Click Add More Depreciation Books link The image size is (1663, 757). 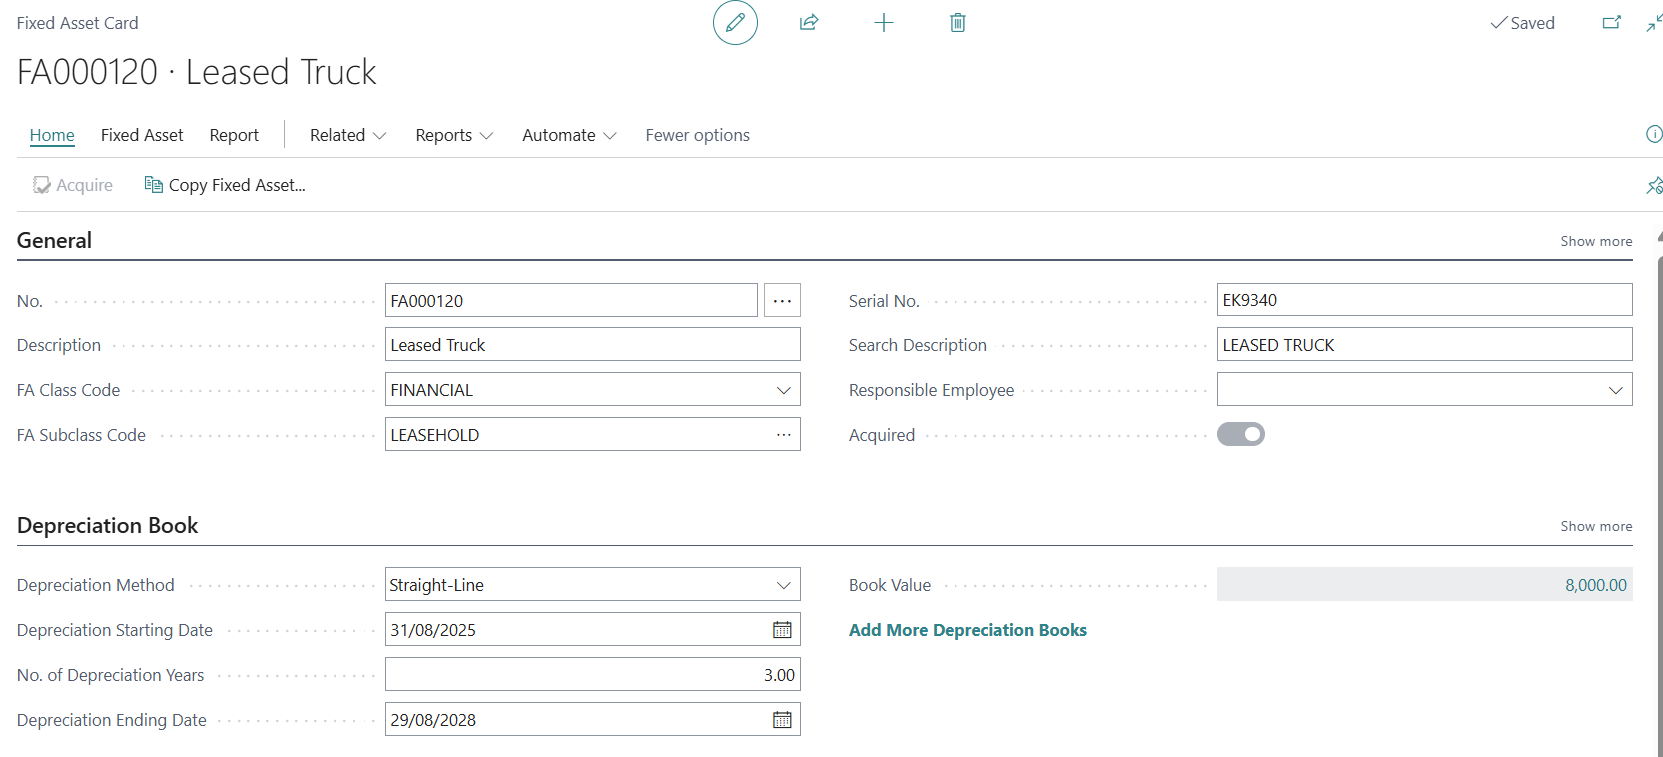tap(967, 630)
